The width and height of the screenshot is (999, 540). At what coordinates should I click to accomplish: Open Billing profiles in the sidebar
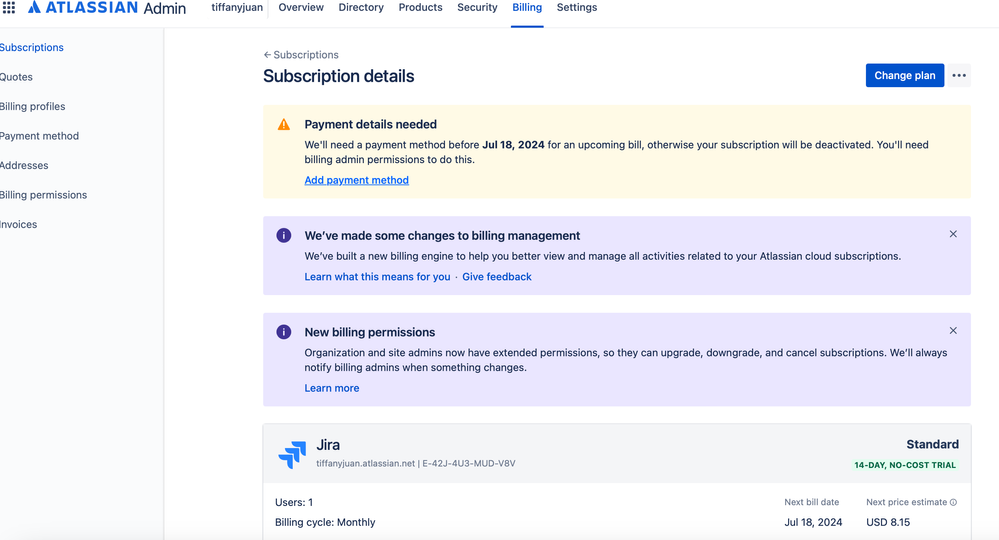point(32,106)
